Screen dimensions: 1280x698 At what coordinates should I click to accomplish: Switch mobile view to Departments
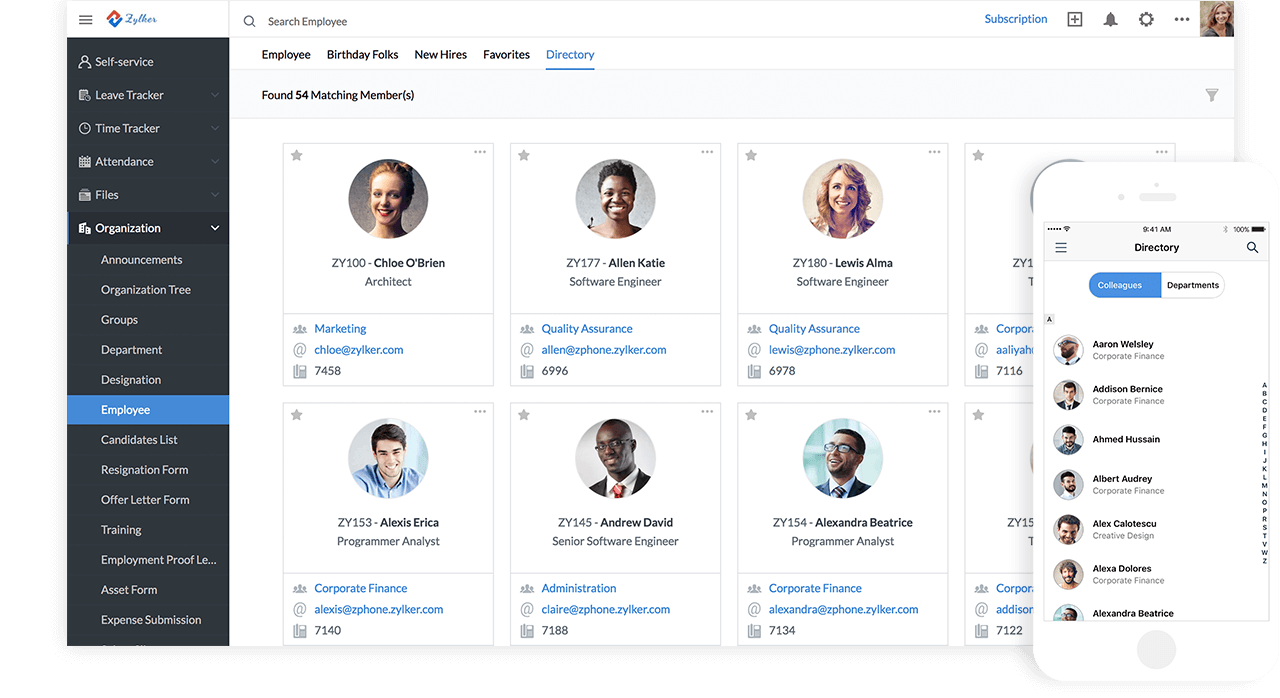pos(1192,285)
